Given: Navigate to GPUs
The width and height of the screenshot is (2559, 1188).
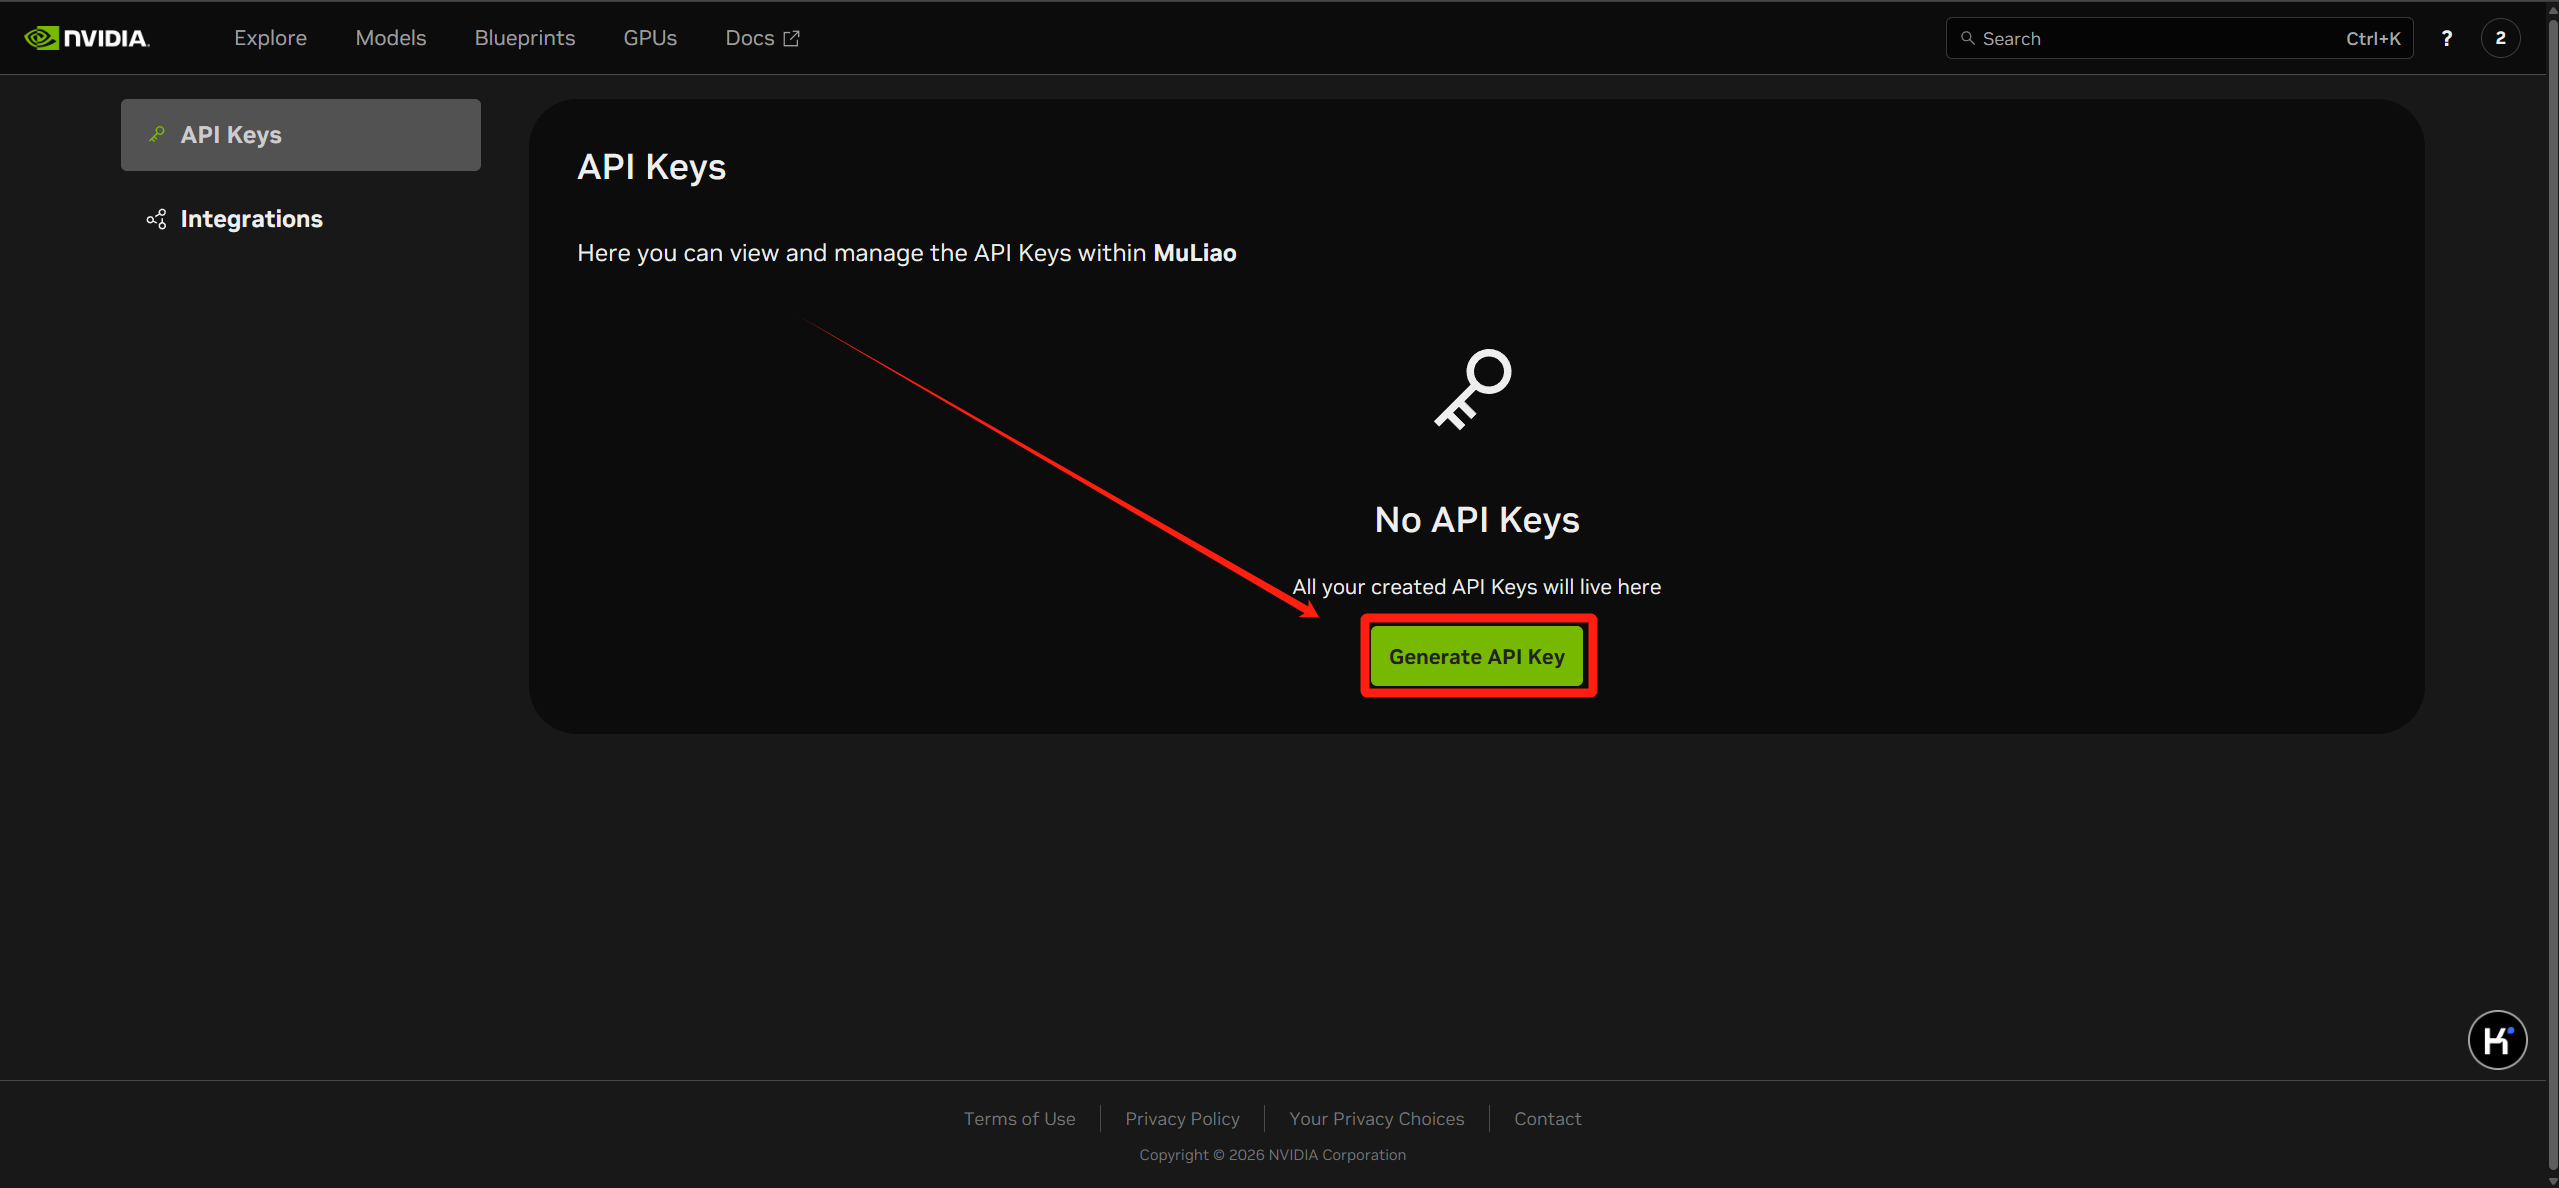Looking at the screenshot, I should (x=650, y=38).
